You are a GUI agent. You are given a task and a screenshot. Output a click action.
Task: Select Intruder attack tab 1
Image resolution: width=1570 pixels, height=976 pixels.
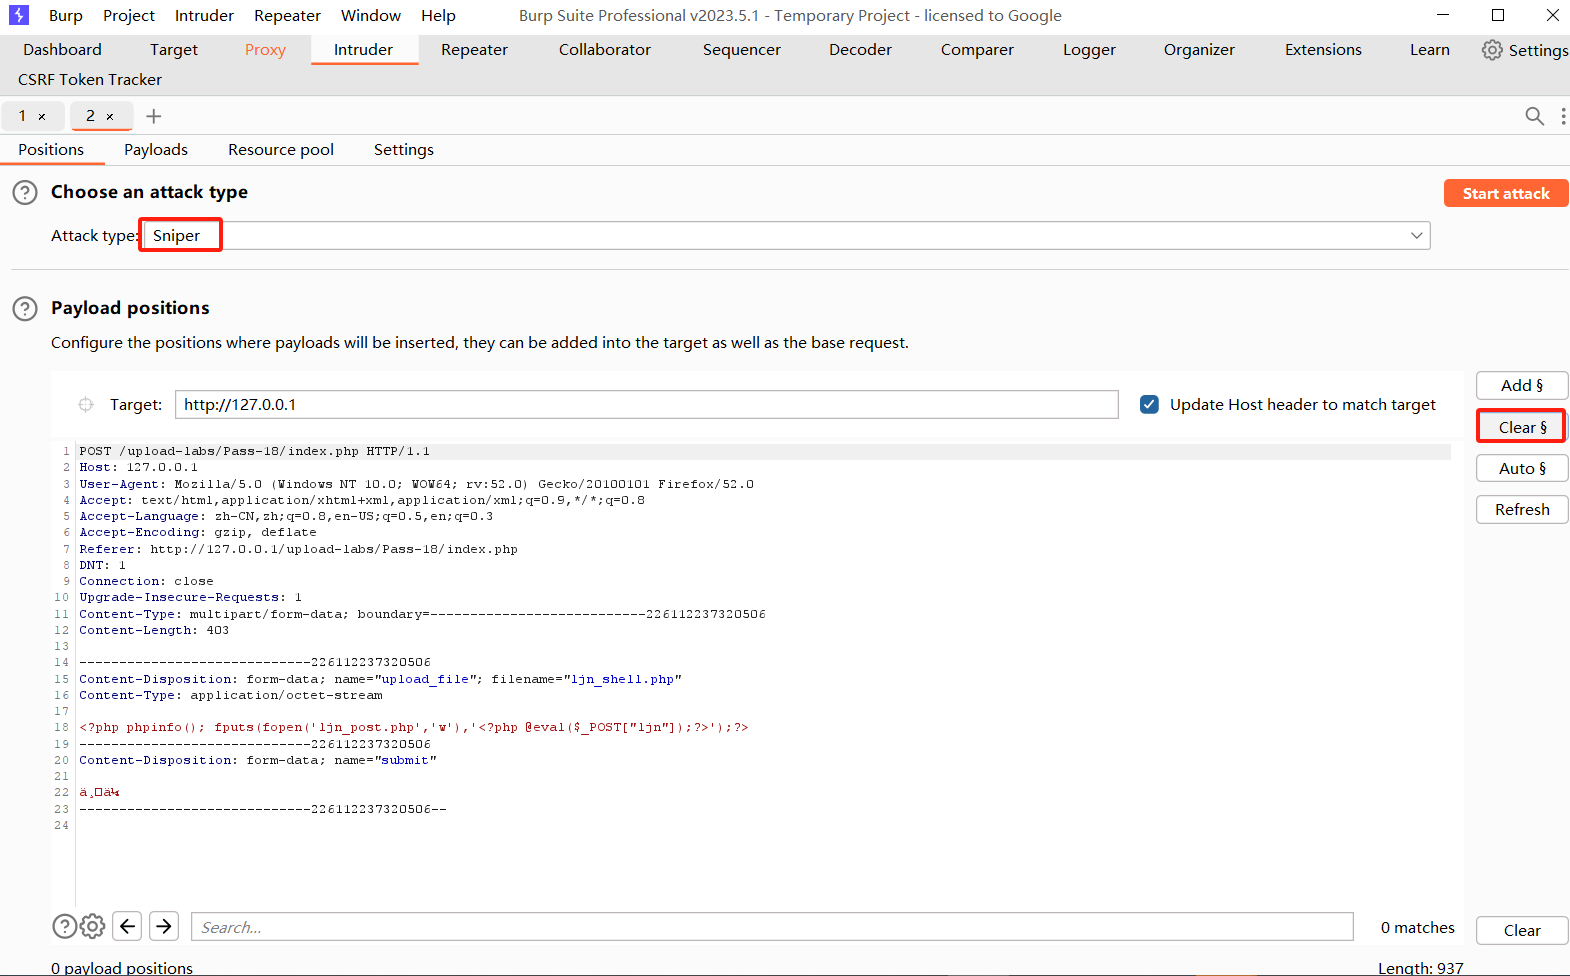click(22, 116)
